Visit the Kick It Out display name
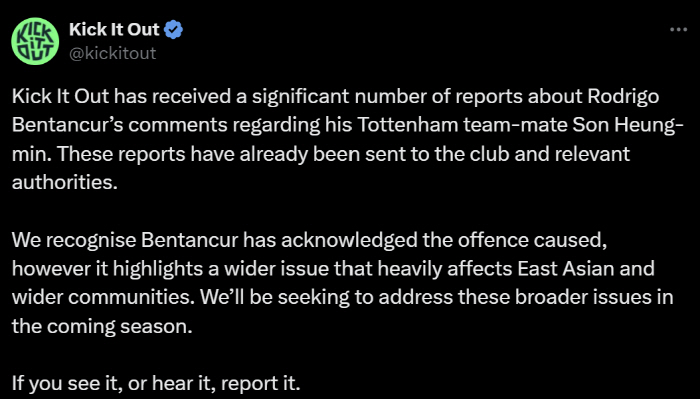Screen dimensions: 700x399 click(114, 29)
